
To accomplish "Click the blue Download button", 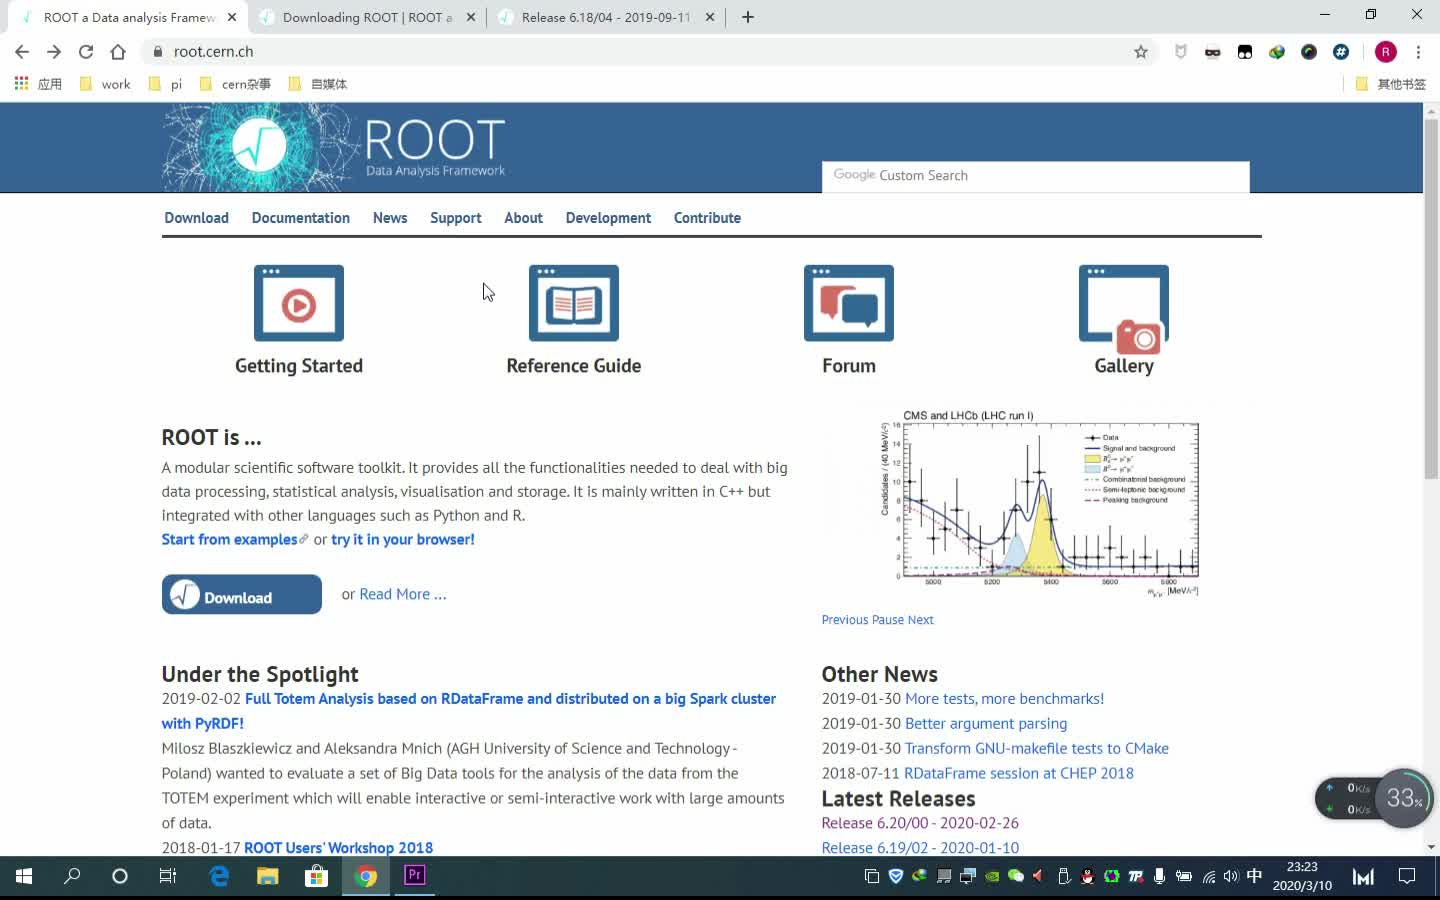I will pos(242,594).
